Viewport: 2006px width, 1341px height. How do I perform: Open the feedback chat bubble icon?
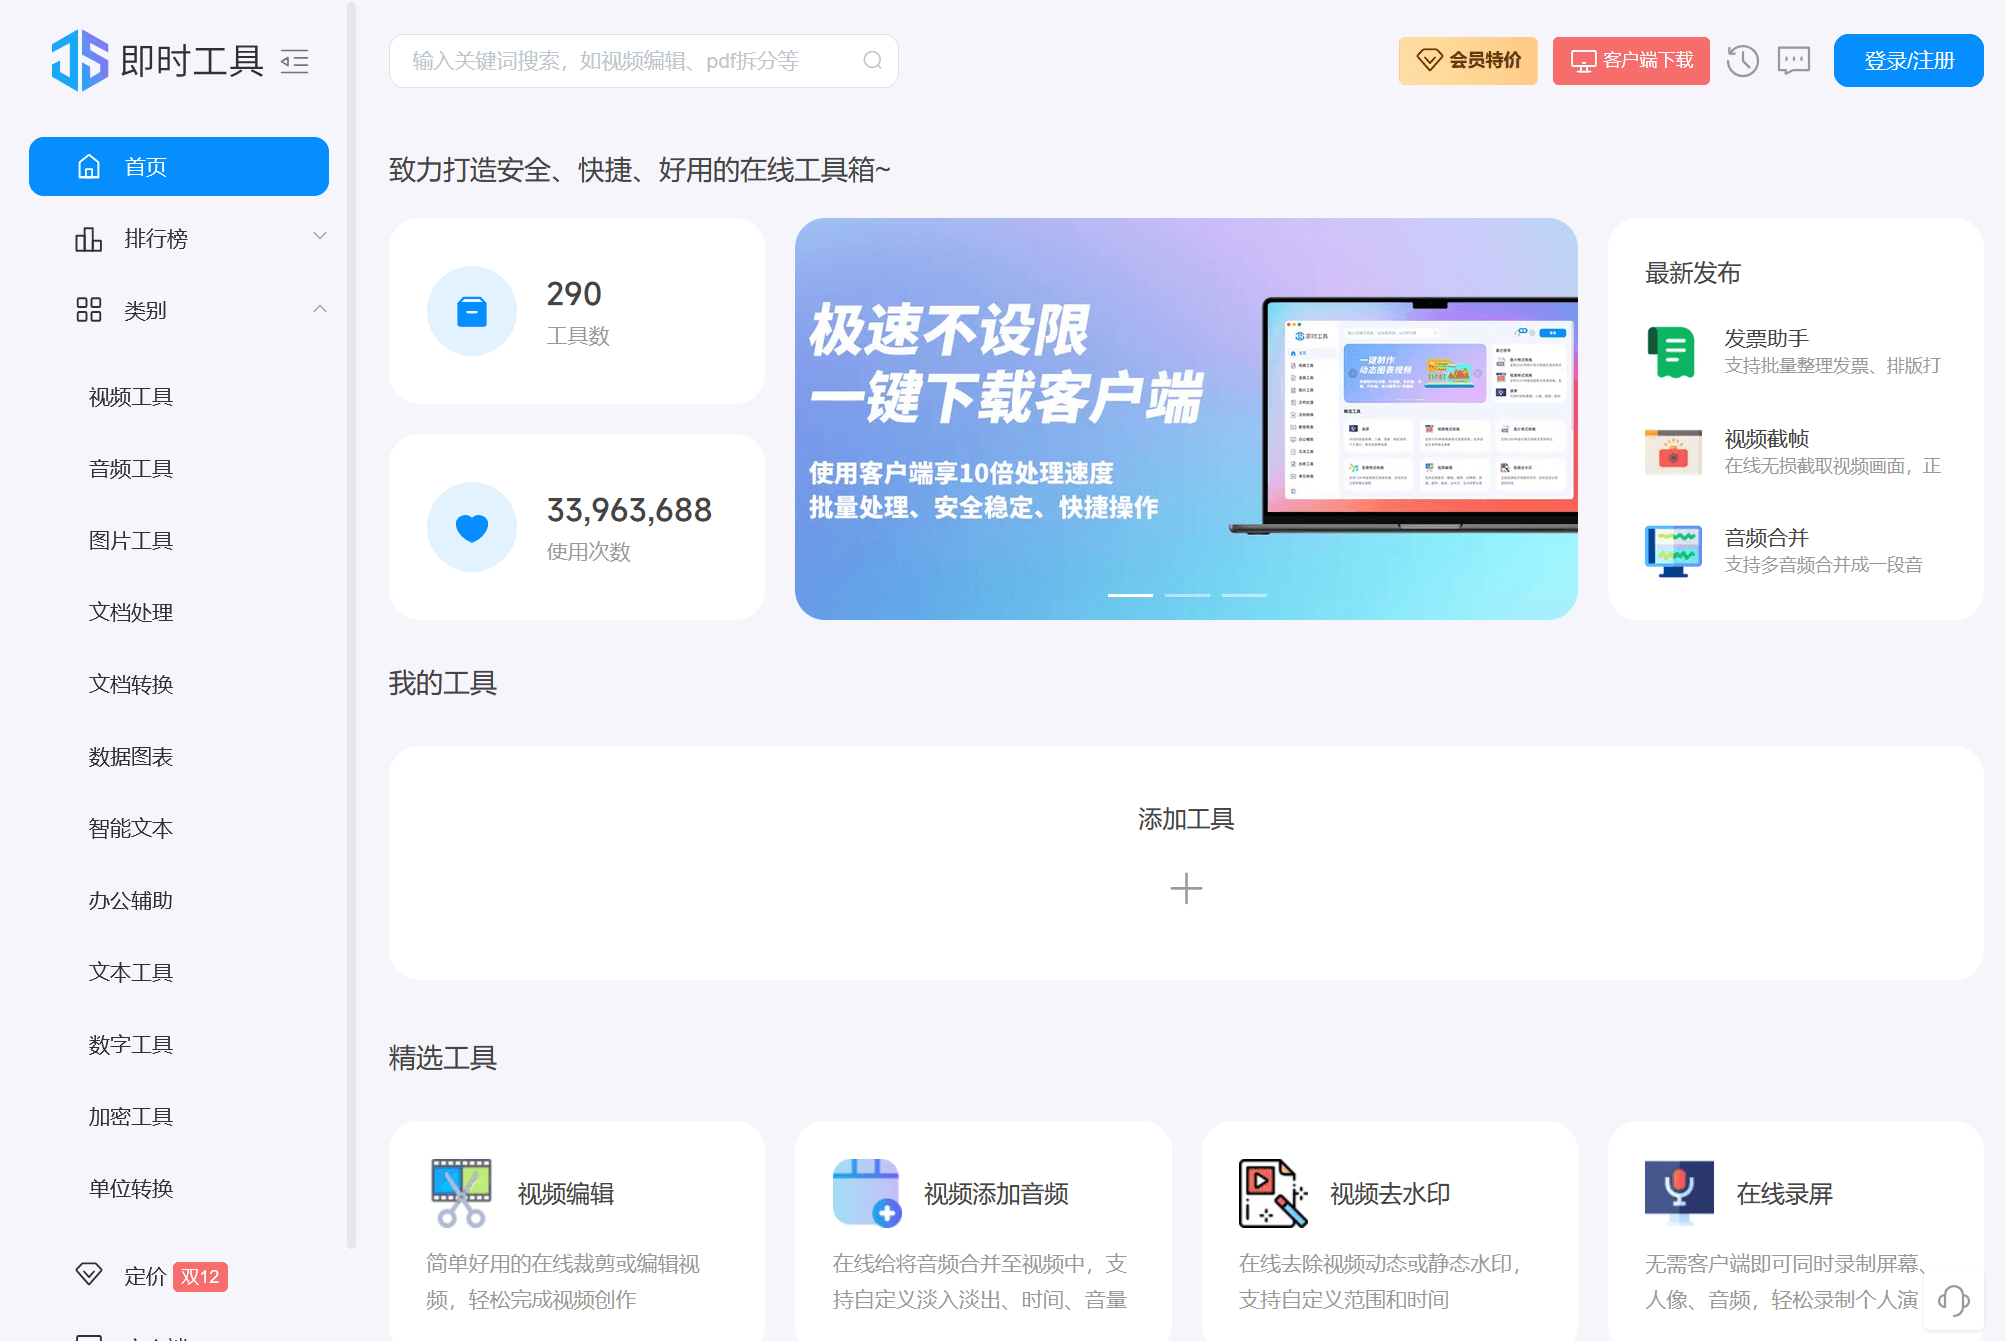[x=1793, y=61]
